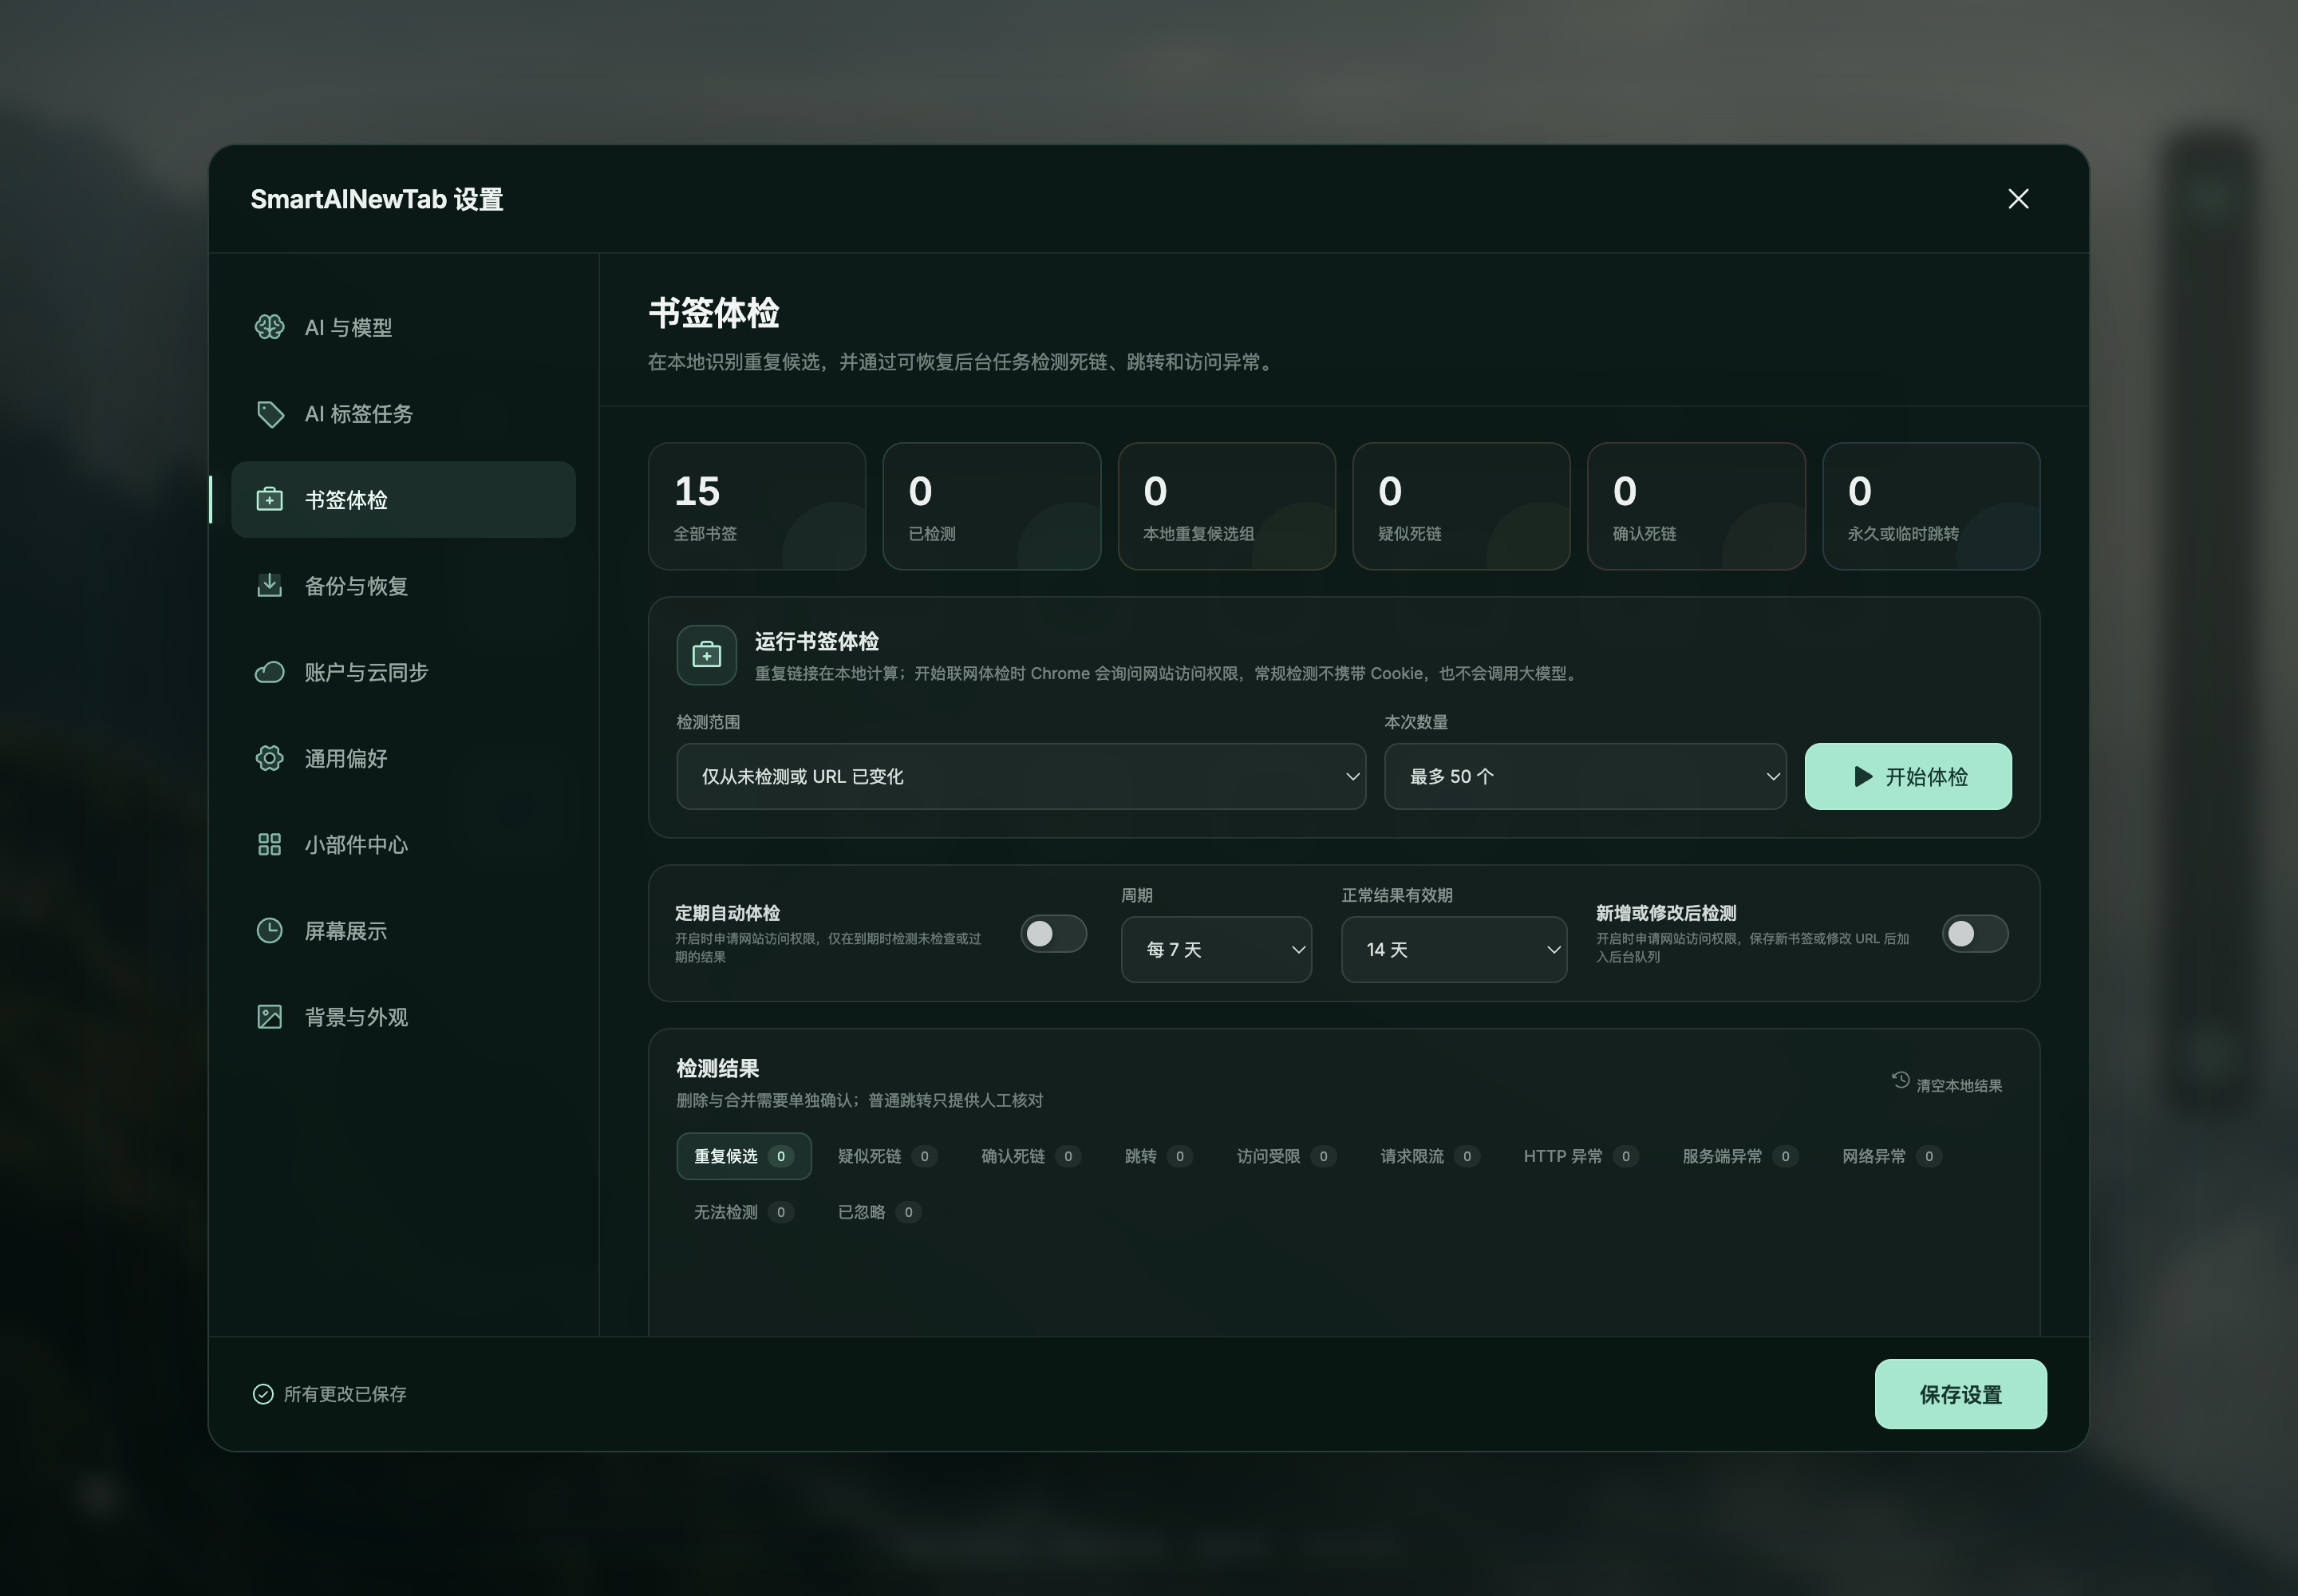Click the 本地重复候选组 stat card
Screen dimensions: 2298x1596
pyautogui.click(x=1227, y=506)
